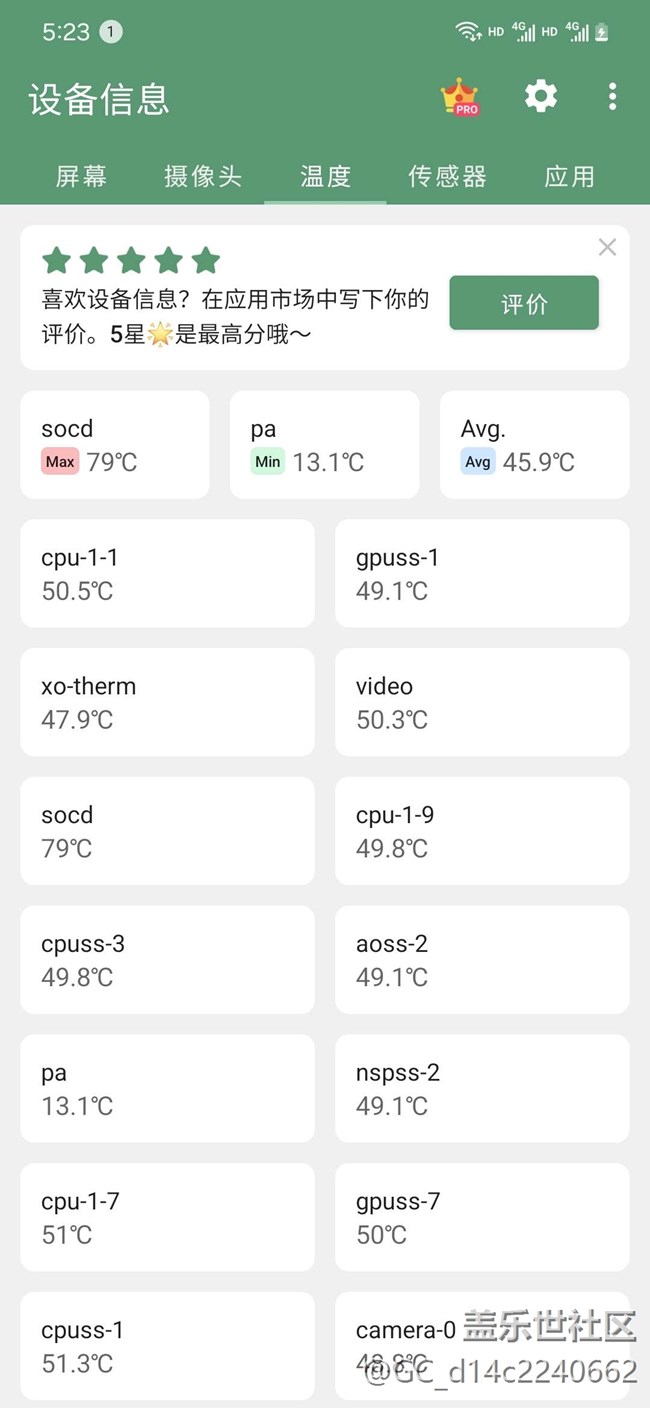
Task: Switch to the 屏幕 tab
Action: [81, 177]
